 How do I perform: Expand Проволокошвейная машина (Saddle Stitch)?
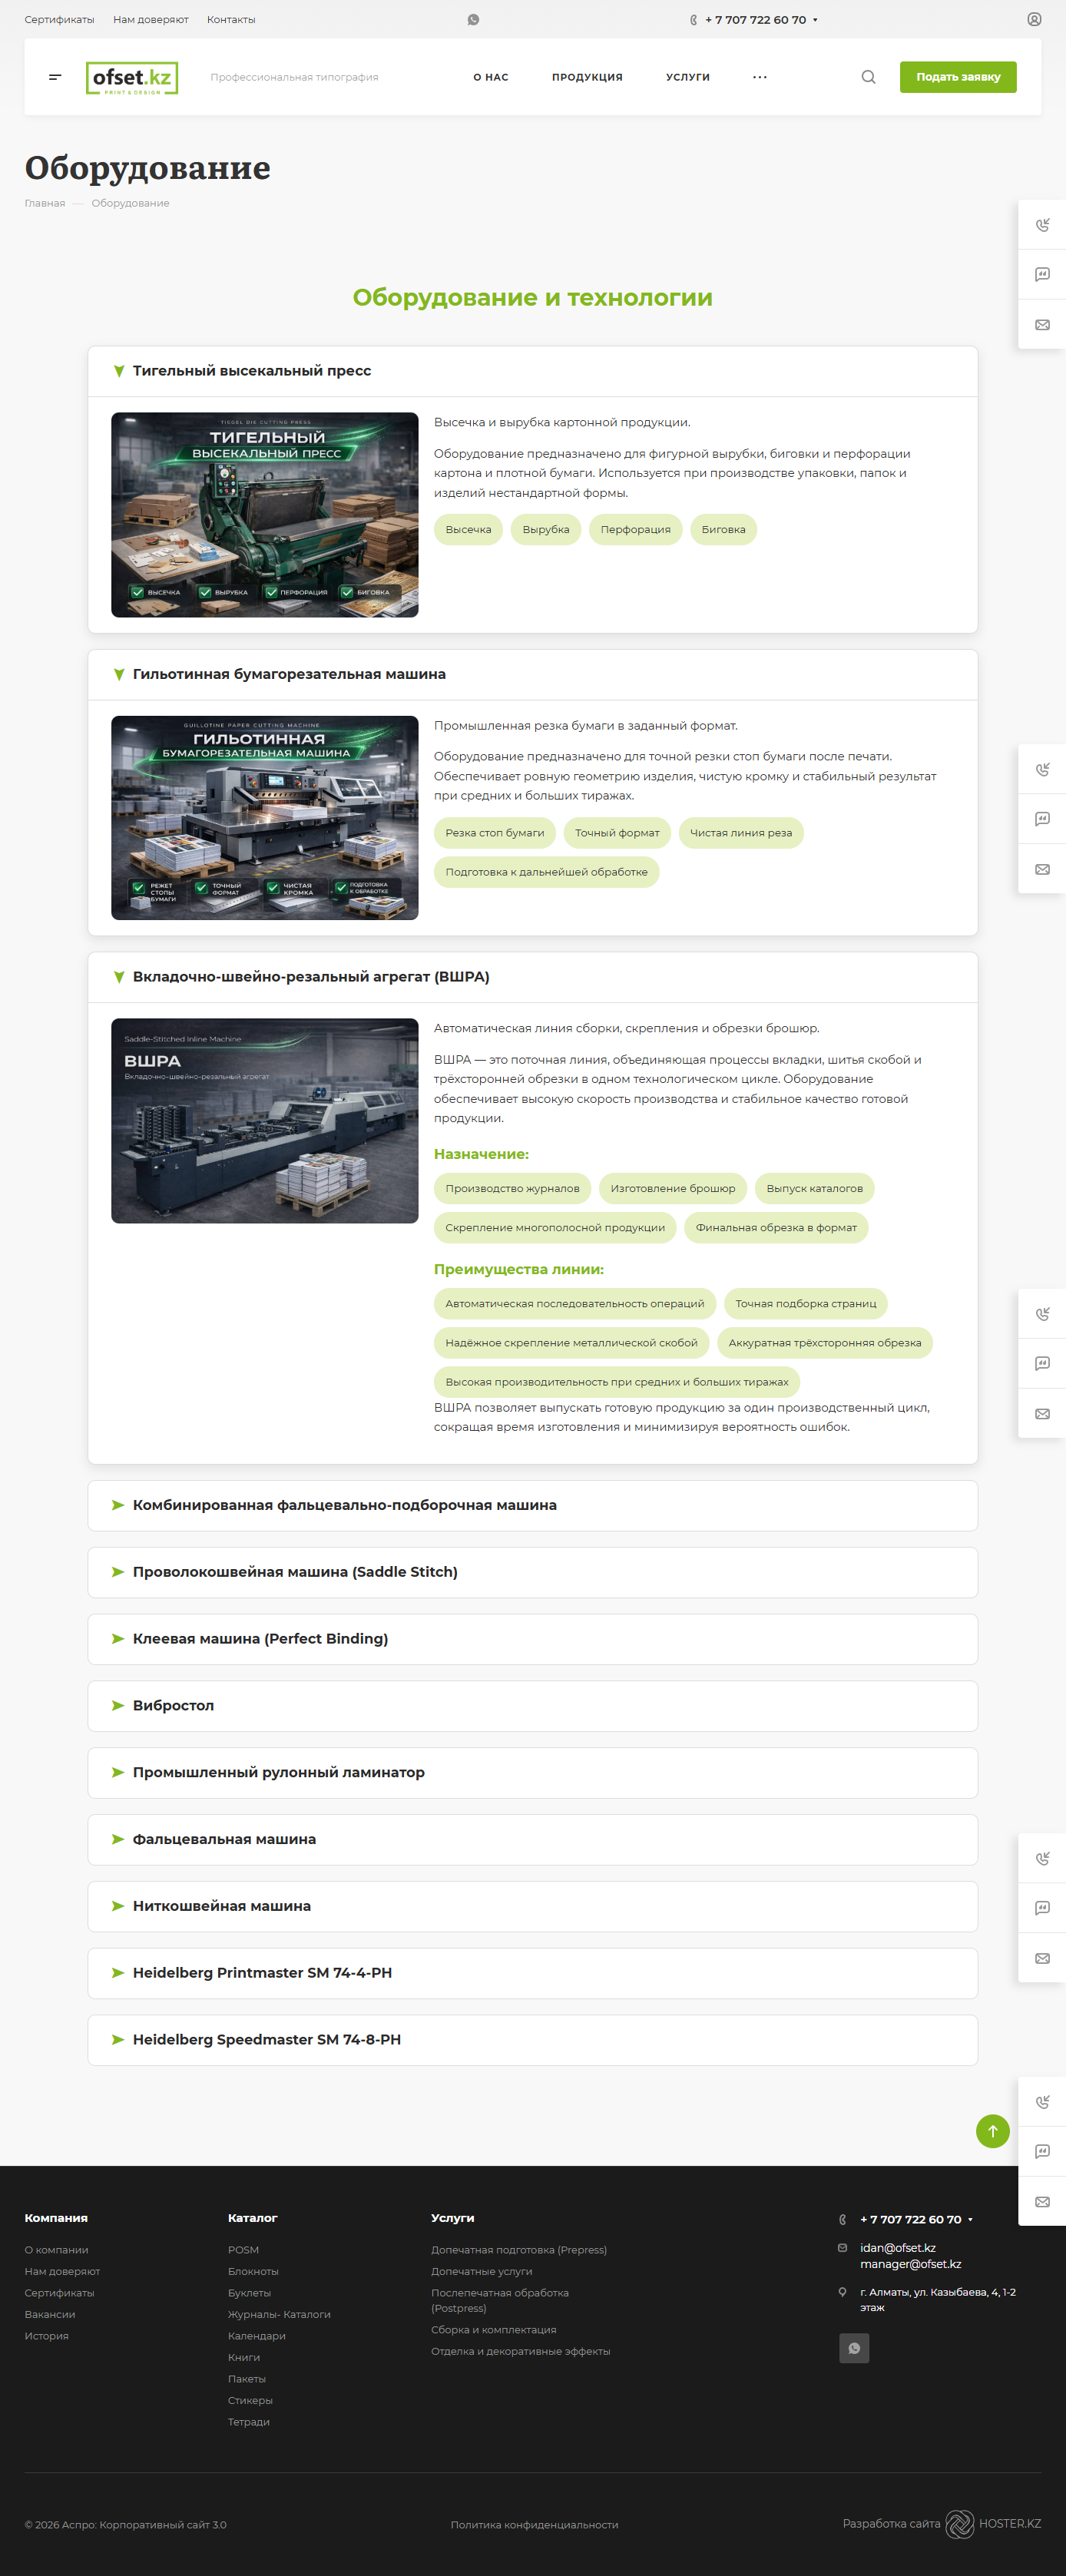click(533, 1572)
